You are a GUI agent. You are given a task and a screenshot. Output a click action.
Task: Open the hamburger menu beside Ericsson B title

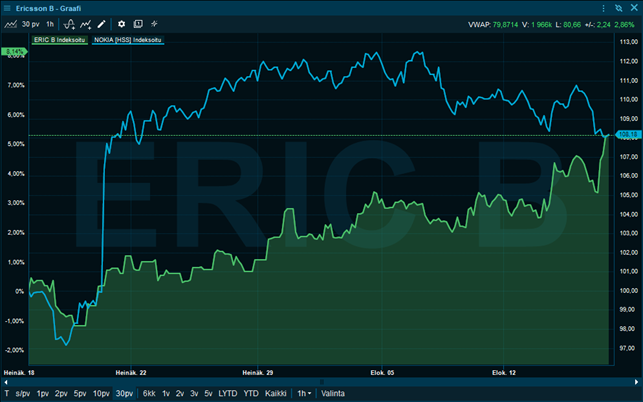coord(7,8)
